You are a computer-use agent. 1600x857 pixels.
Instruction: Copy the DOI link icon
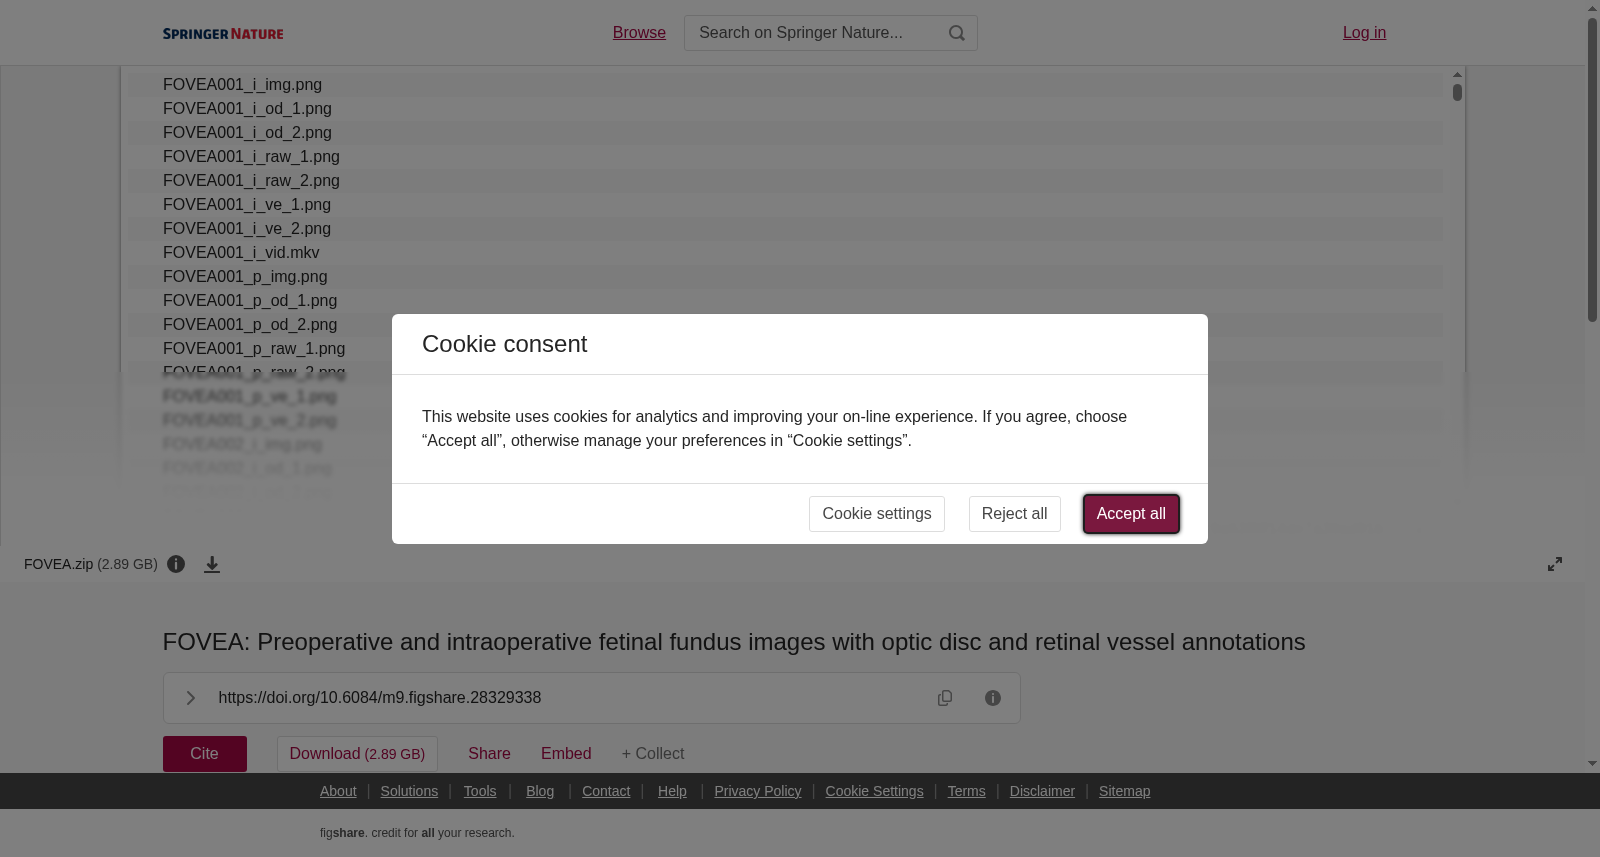coord(945,698)
